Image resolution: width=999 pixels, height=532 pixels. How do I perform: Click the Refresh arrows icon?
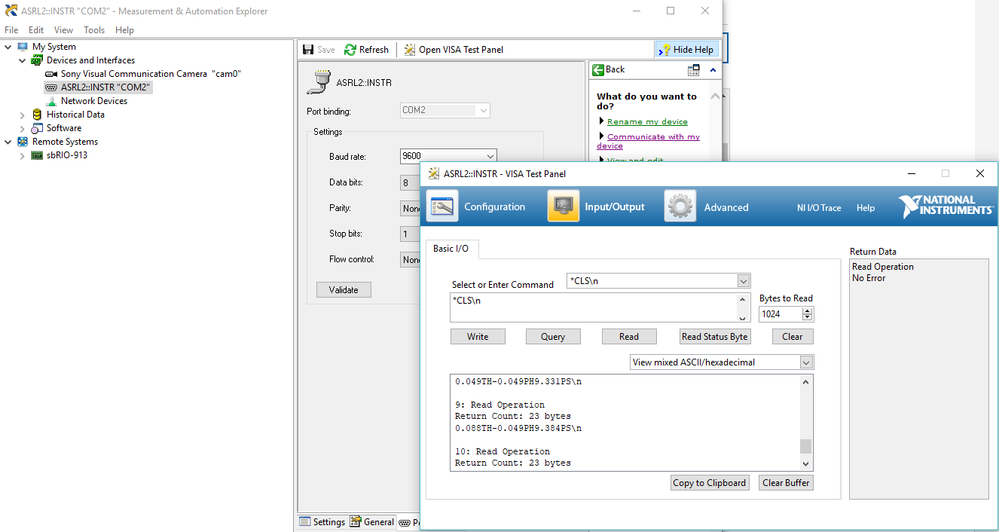coord(350,50)
